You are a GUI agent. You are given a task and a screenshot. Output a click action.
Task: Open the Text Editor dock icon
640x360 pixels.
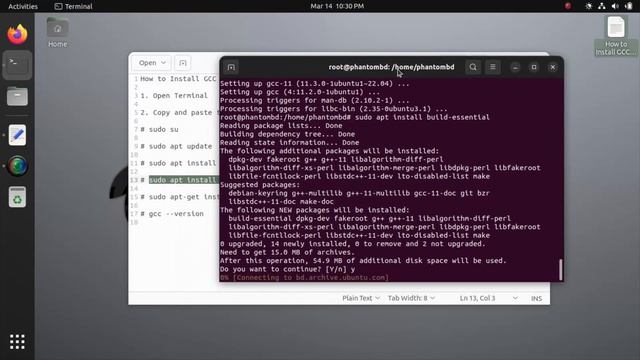[x=17, y=135]
